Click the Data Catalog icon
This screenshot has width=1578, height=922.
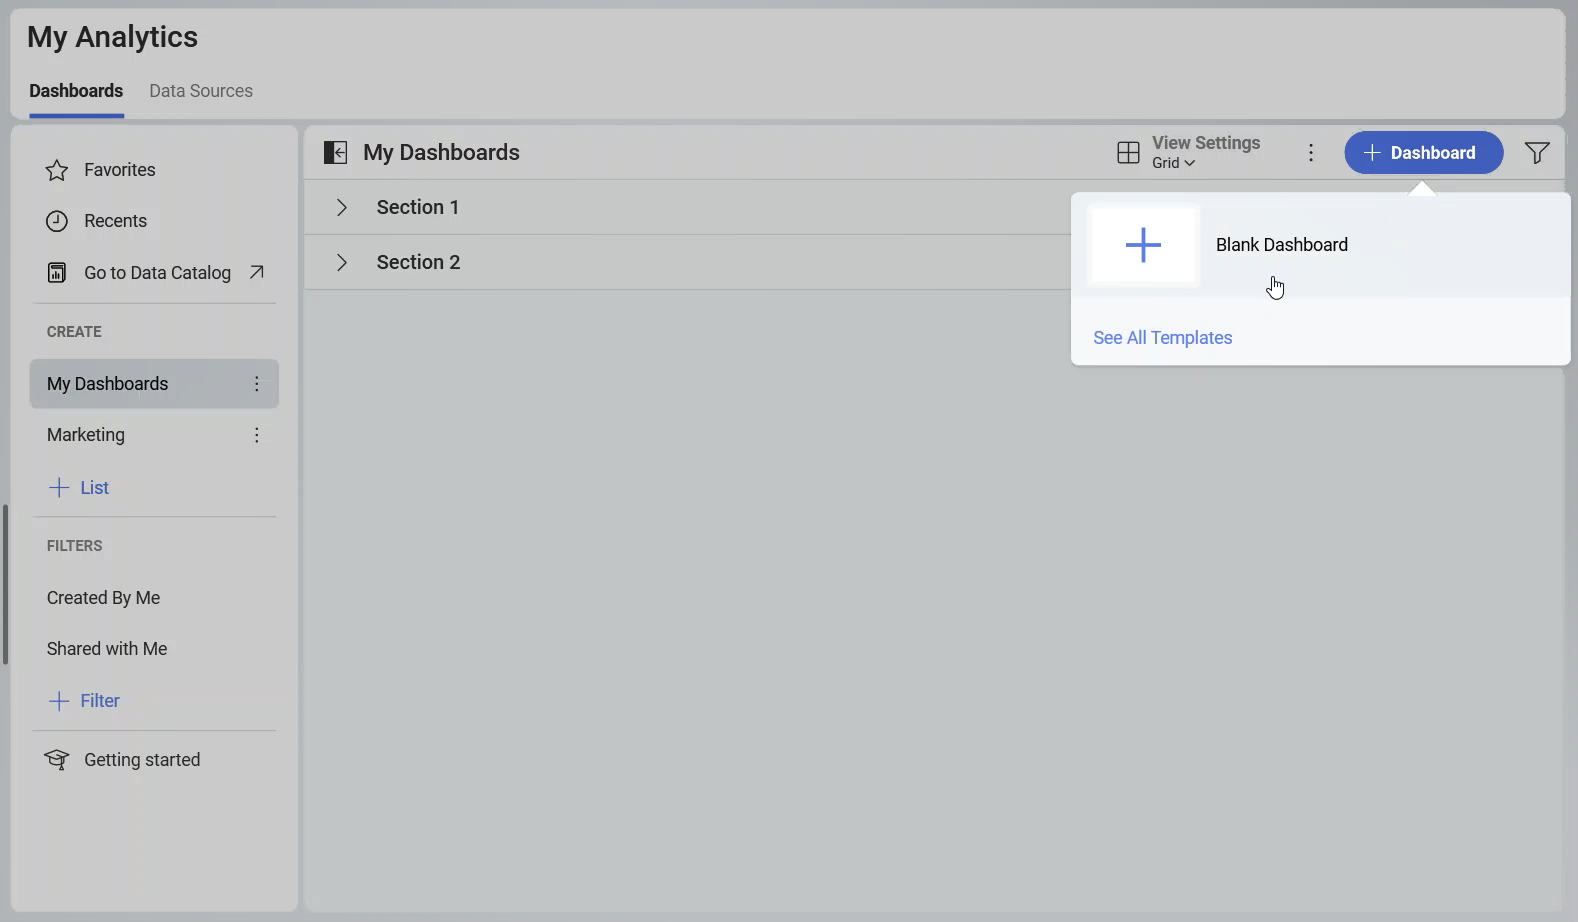click(x=57, y=272)
